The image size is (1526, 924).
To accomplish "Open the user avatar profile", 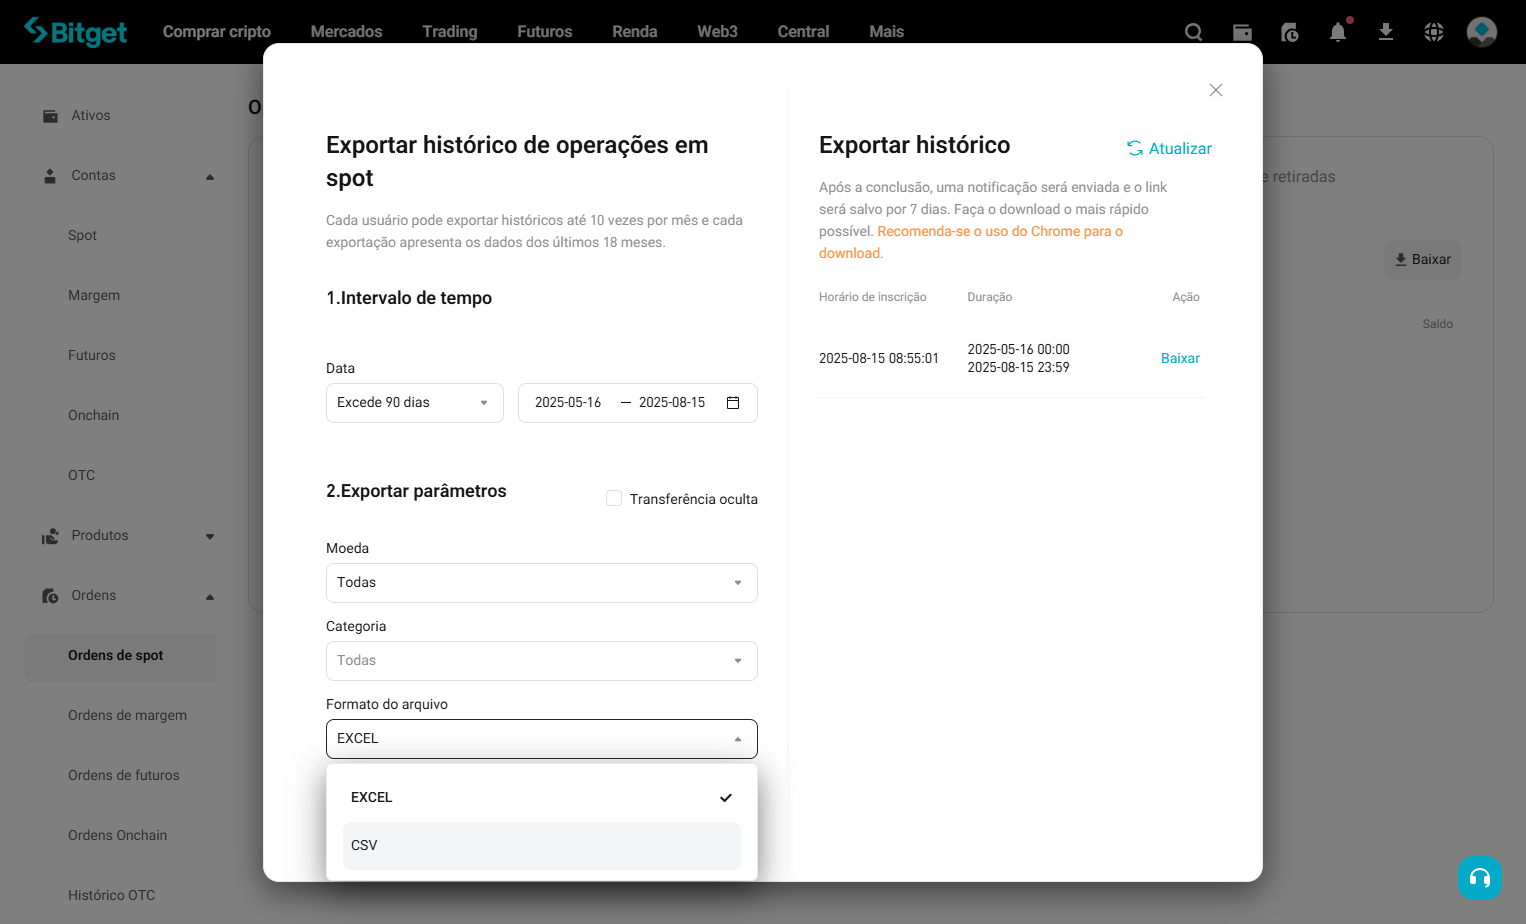I will 1482,32.
